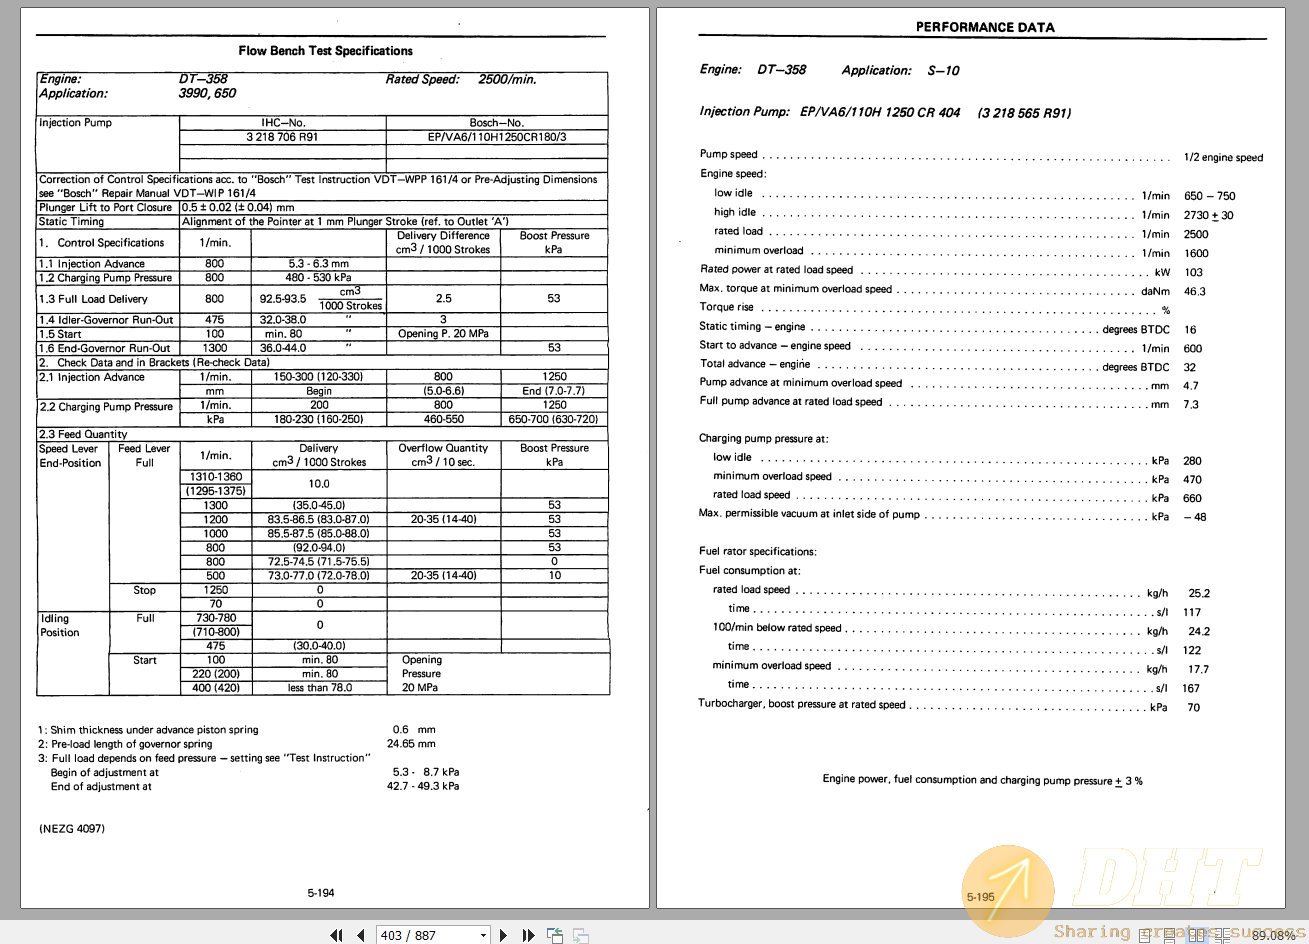This screenshot has height=944, width=1309.
Task: Select the previous view history icon
Action: click(x=555, y=935)
